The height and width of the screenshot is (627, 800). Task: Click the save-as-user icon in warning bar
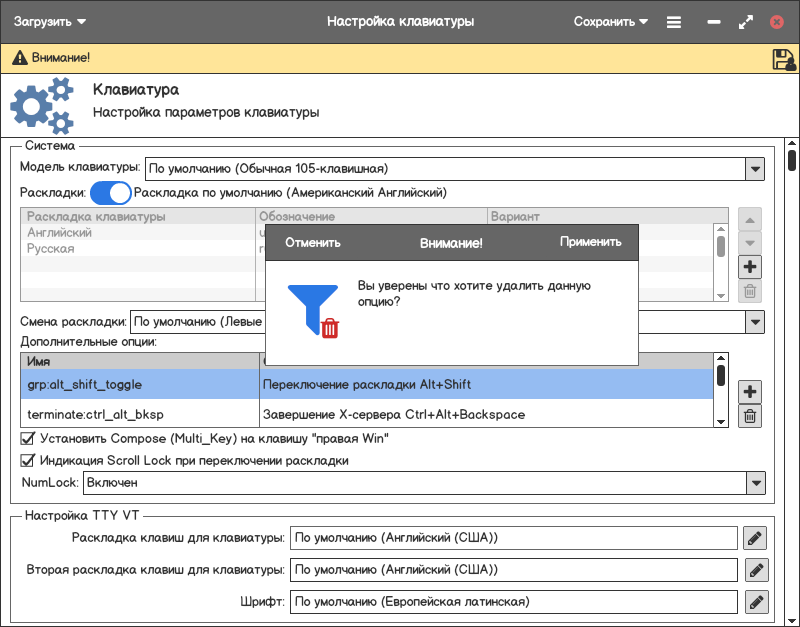click(783, 59)
